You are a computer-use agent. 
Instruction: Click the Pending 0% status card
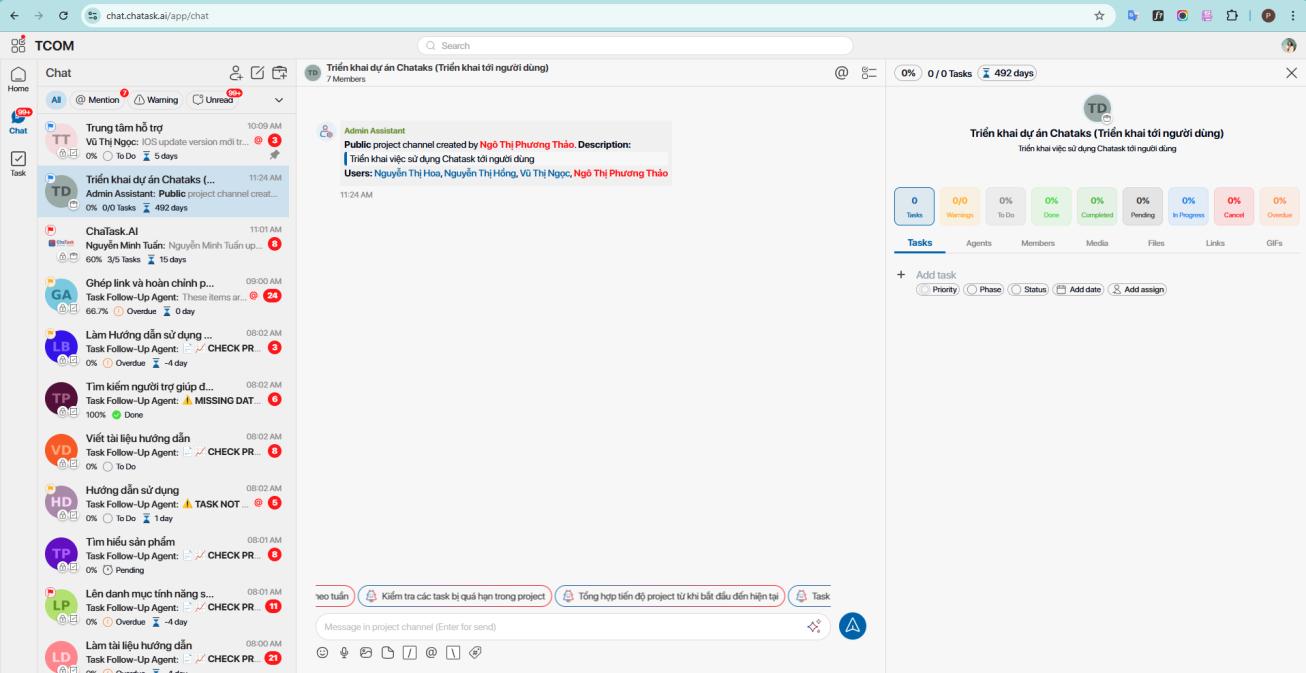(1143, 206)
